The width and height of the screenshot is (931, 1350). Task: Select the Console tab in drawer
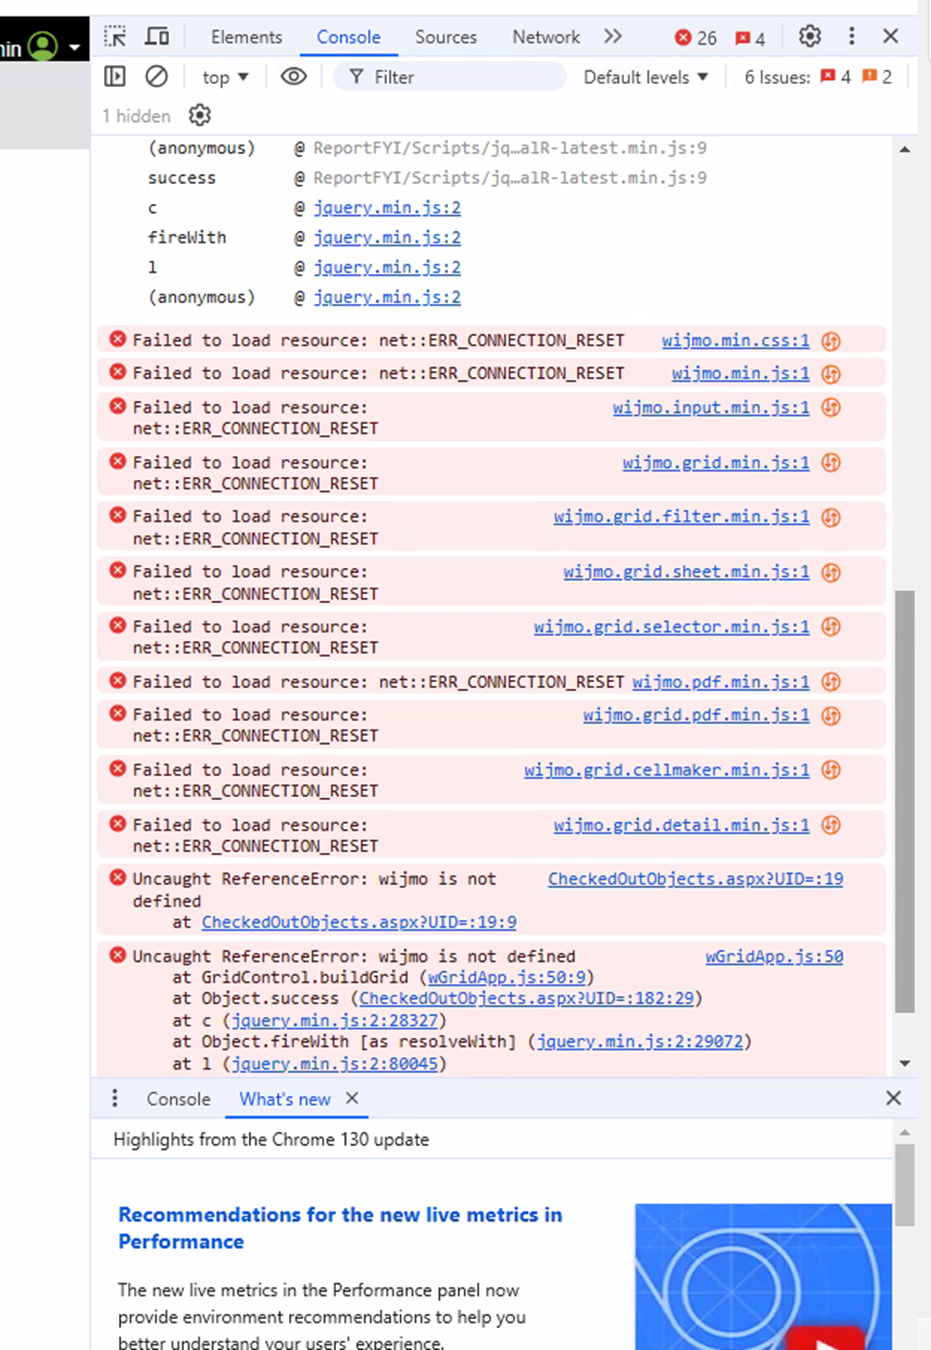[178, 1098]
